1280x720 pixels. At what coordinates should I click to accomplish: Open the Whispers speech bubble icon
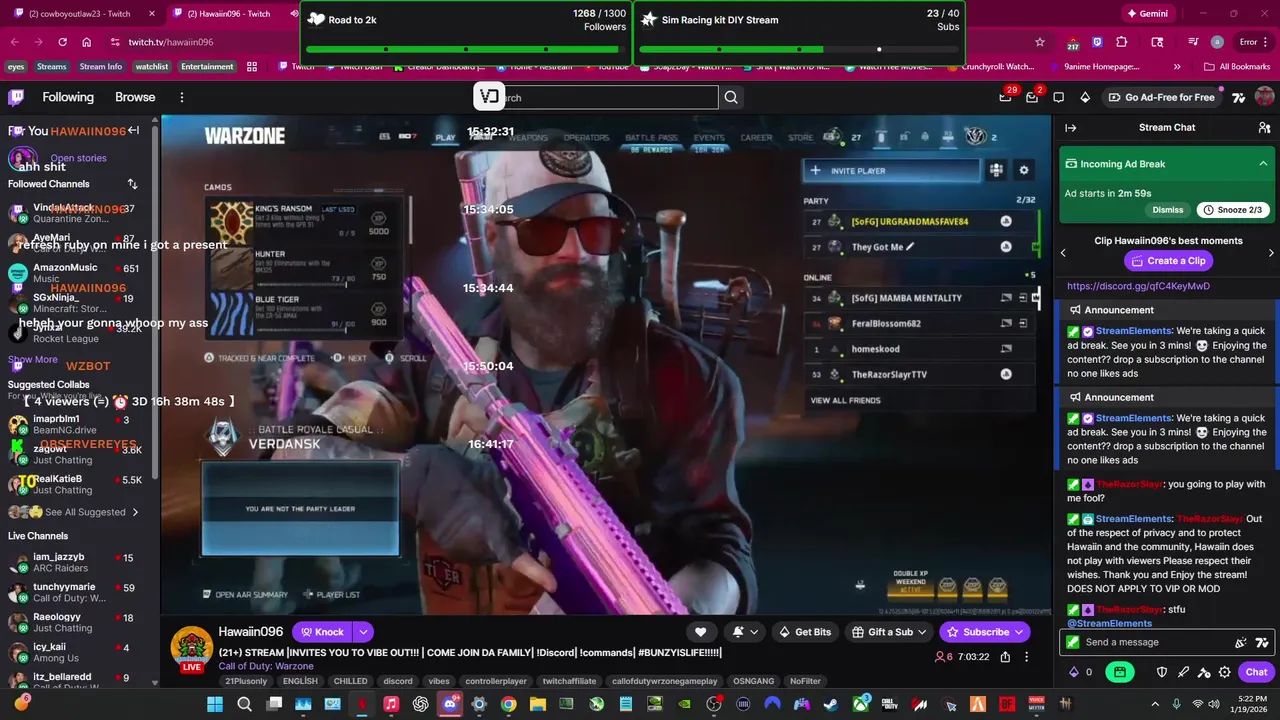(1059, 97)
